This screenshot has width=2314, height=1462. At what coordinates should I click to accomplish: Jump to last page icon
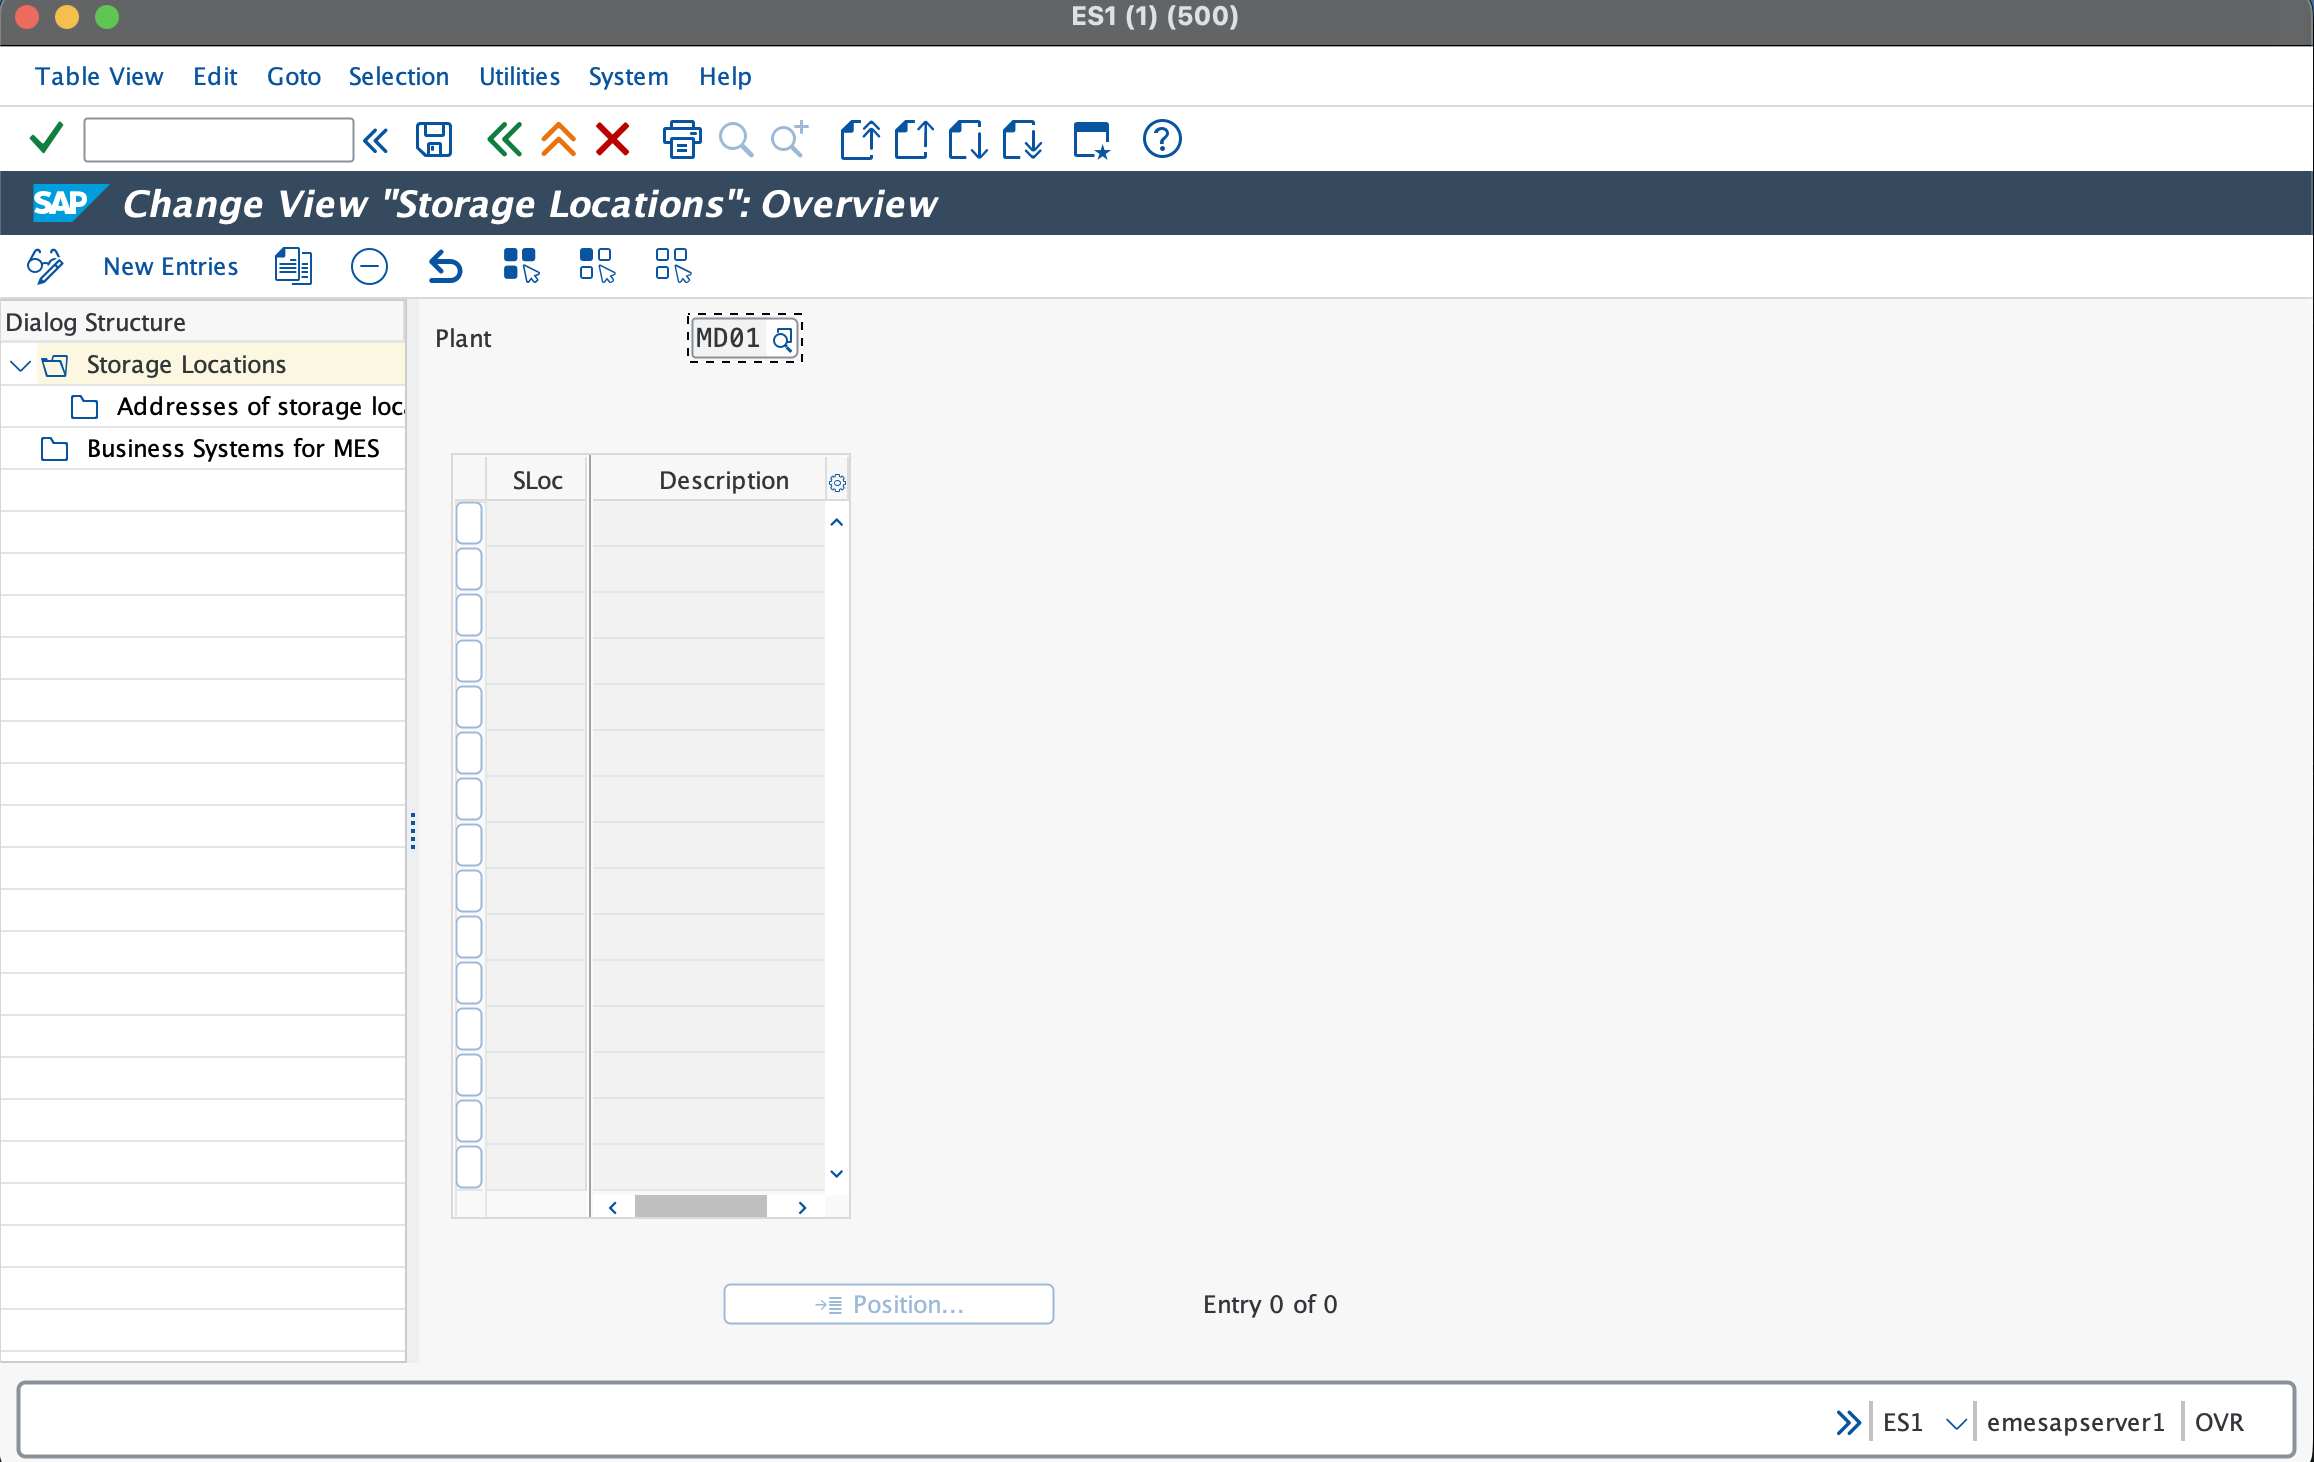click(1021, 139)
